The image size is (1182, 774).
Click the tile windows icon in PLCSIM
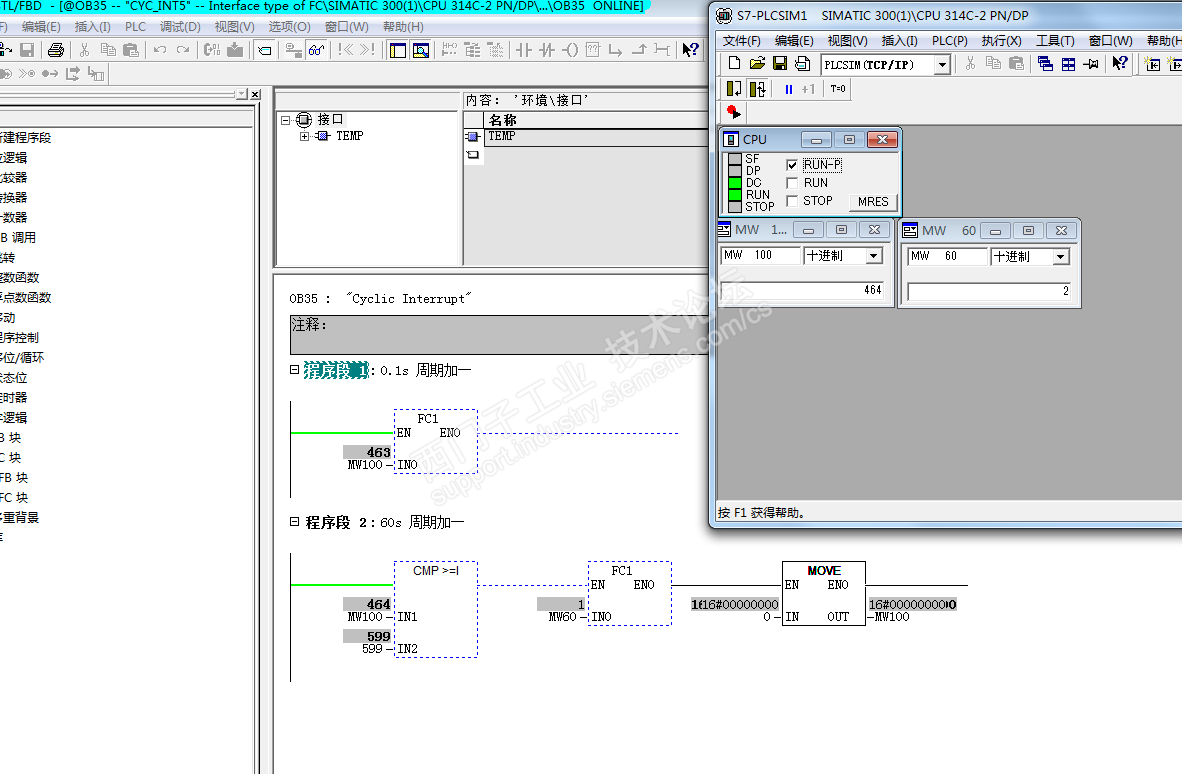[x=1068, y=64]
